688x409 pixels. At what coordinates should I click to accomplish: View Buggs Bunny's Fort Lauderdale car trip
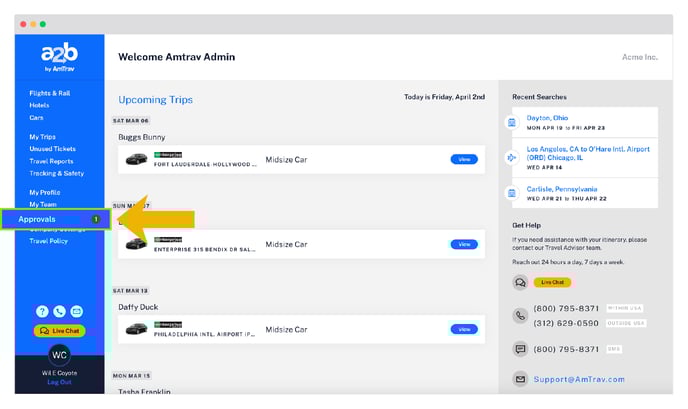pyautogui.click(x=463, y=159)
